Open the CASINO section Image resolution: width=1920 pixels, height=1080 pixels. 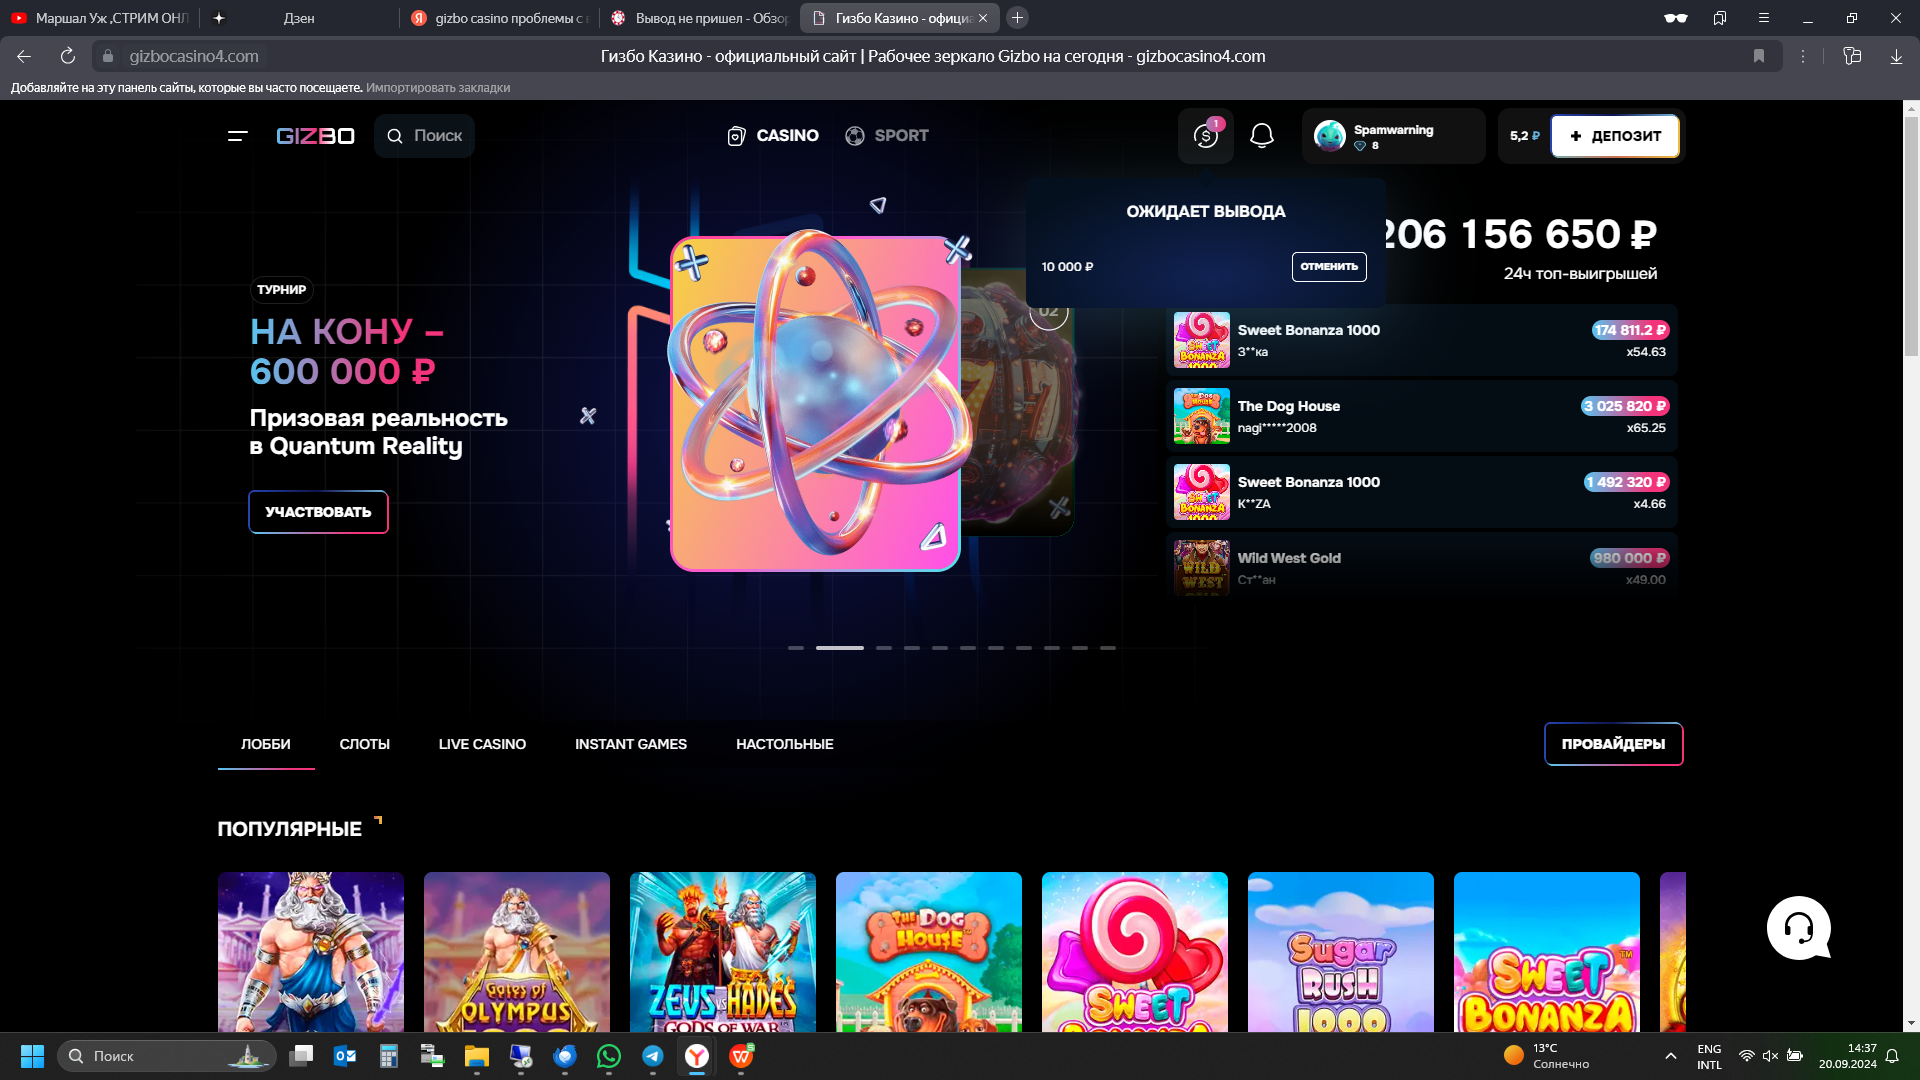(x=772, y=136)
